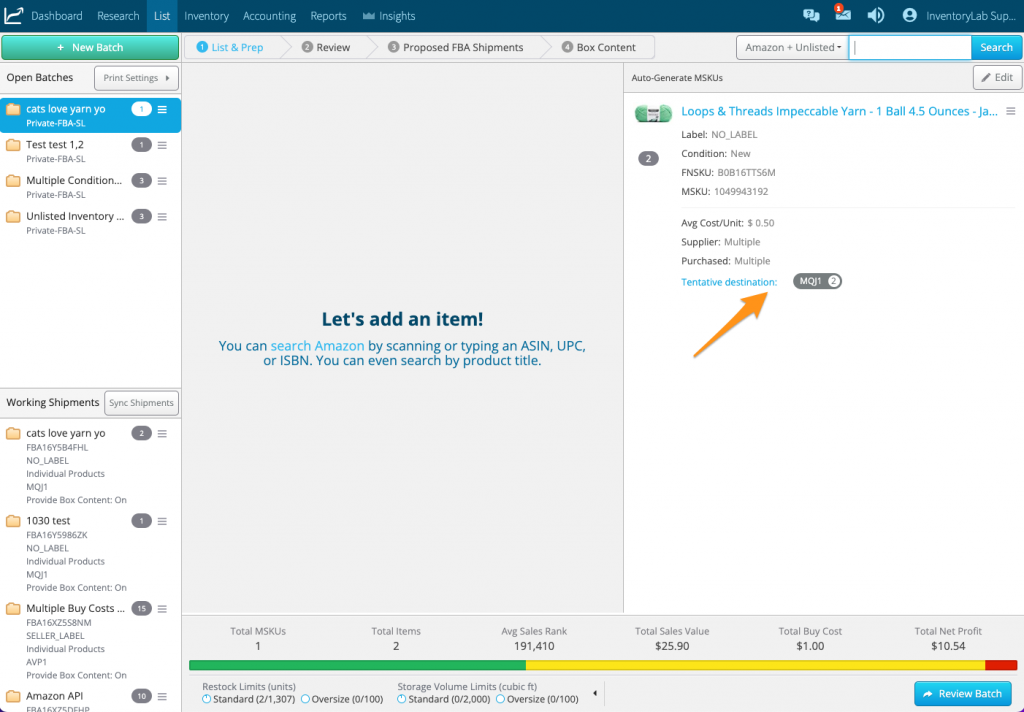Screen dimensions: 1024x712
Task: Click folder icon of '1030 test' shipment
Action: 13,521
